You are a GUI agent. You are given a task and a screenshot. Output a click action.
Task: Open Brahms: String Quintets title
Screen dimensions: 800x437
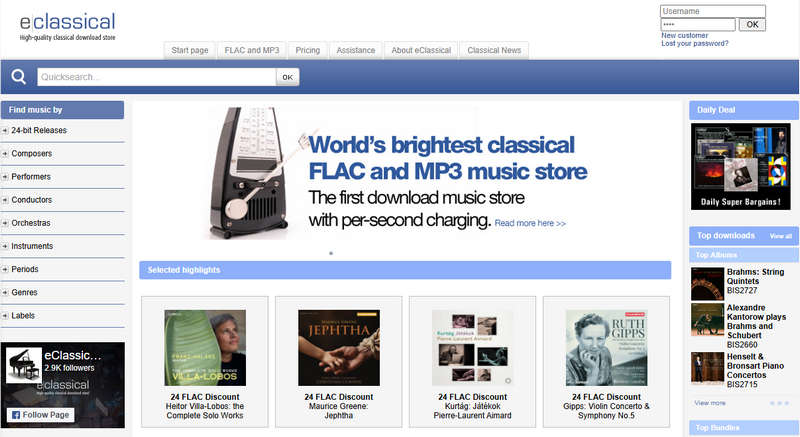tap(756, 276)
